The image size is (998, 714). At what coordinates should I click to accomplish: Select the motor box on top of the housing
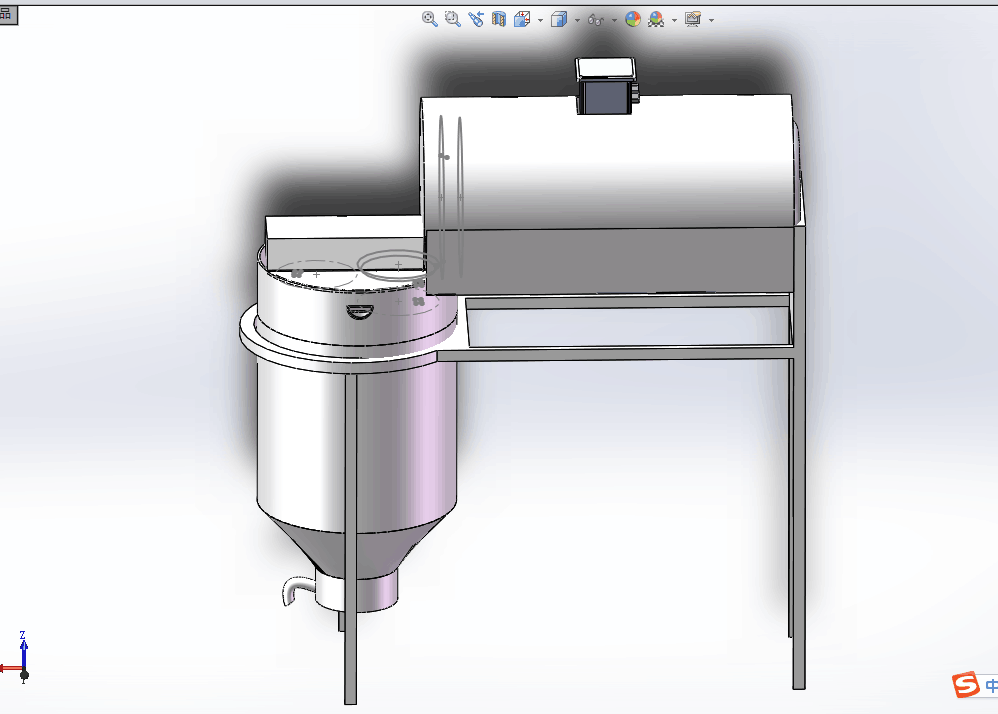pos(605,87)
